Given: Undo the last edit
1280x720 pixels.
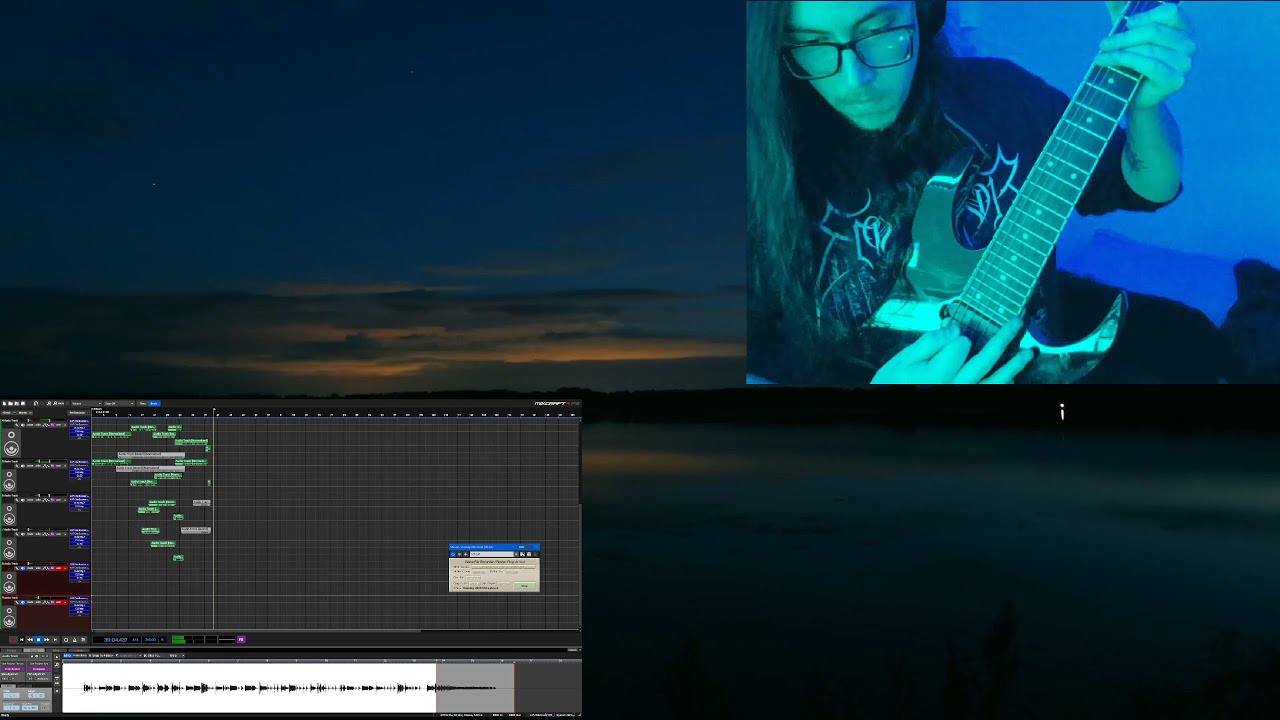Looking at the screenshot, I should pyautogui.click(x=36, y=404).
